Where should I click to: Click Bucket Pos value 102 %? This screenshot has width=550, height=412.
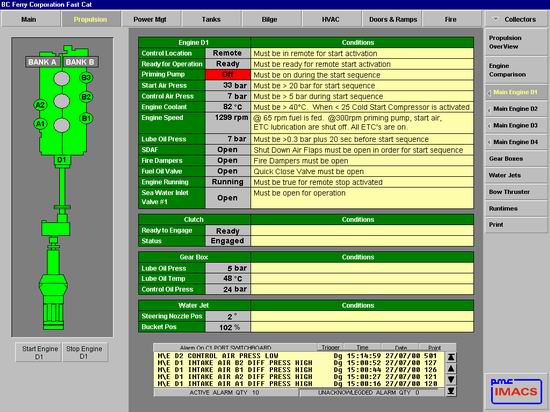(x=228, y=327)
